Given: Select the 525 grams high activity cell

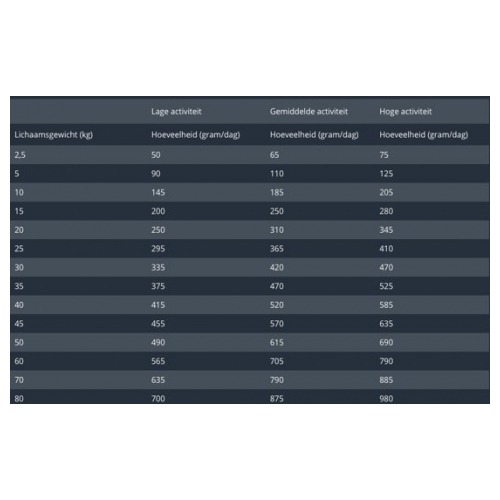Looking at the screenshot, I should tap(386, 286).
